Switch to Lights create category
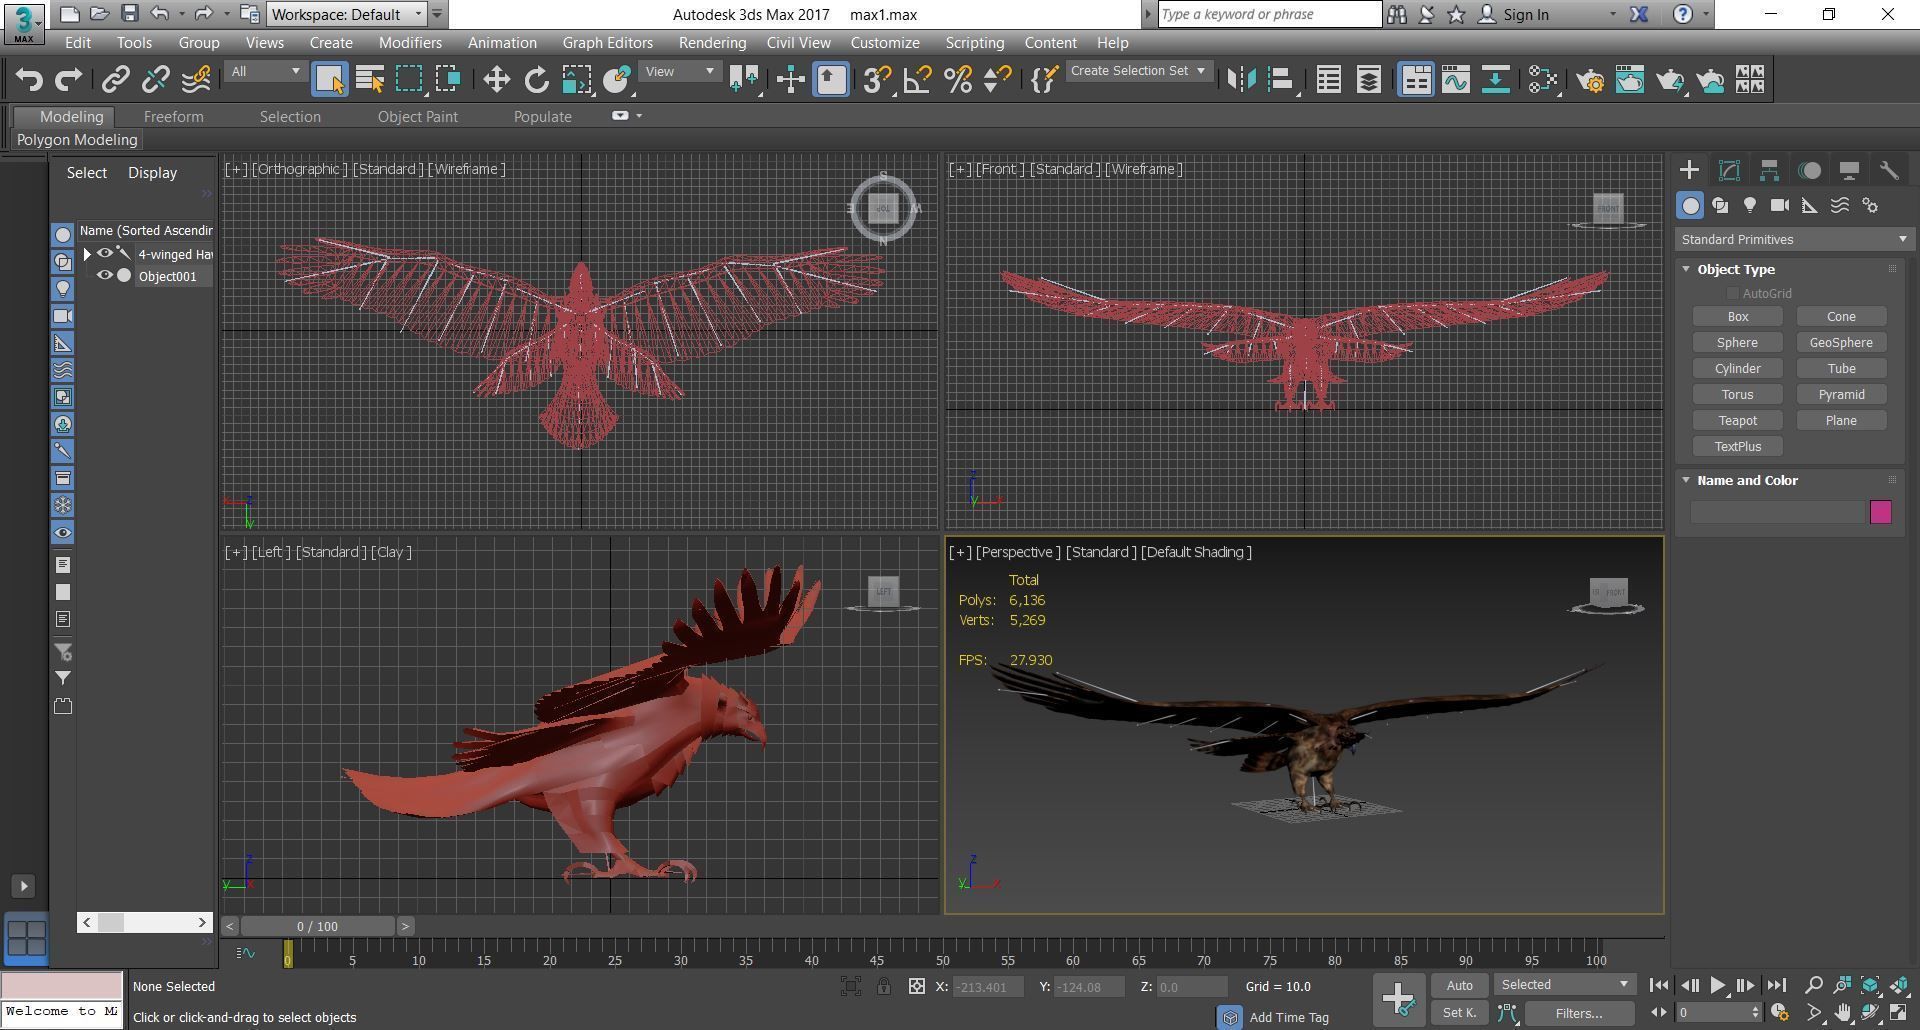1920x1030 pixels. pyautogui.click(x=1750, y=205)
